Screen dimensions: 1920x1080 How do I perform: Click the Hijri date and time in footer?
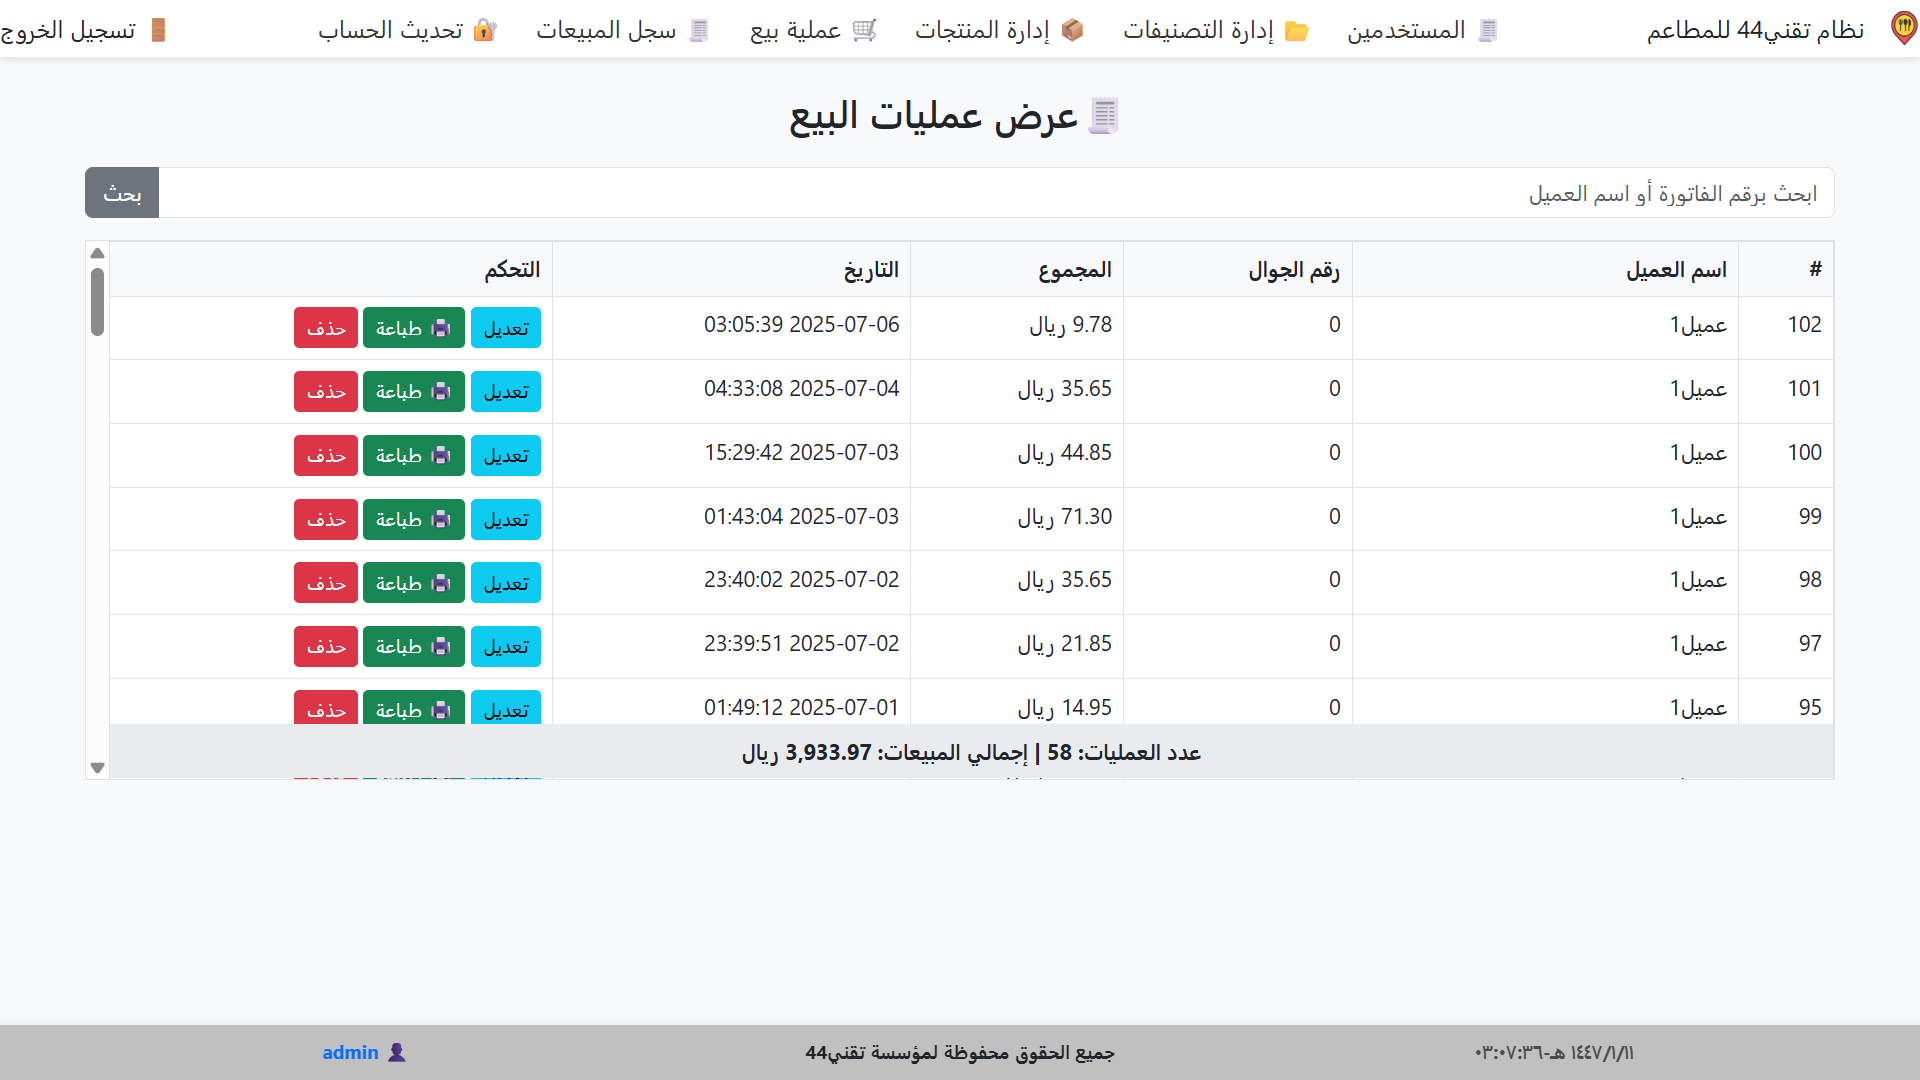coord(1554,1053)
